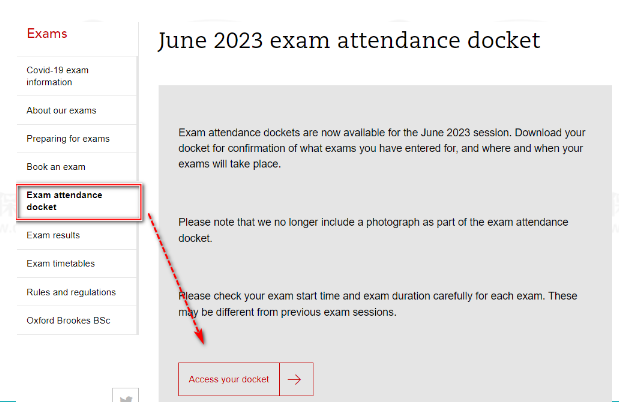Open Exam timetables menu entry
Screen dimensions: 619x402
tap(60, 263)
